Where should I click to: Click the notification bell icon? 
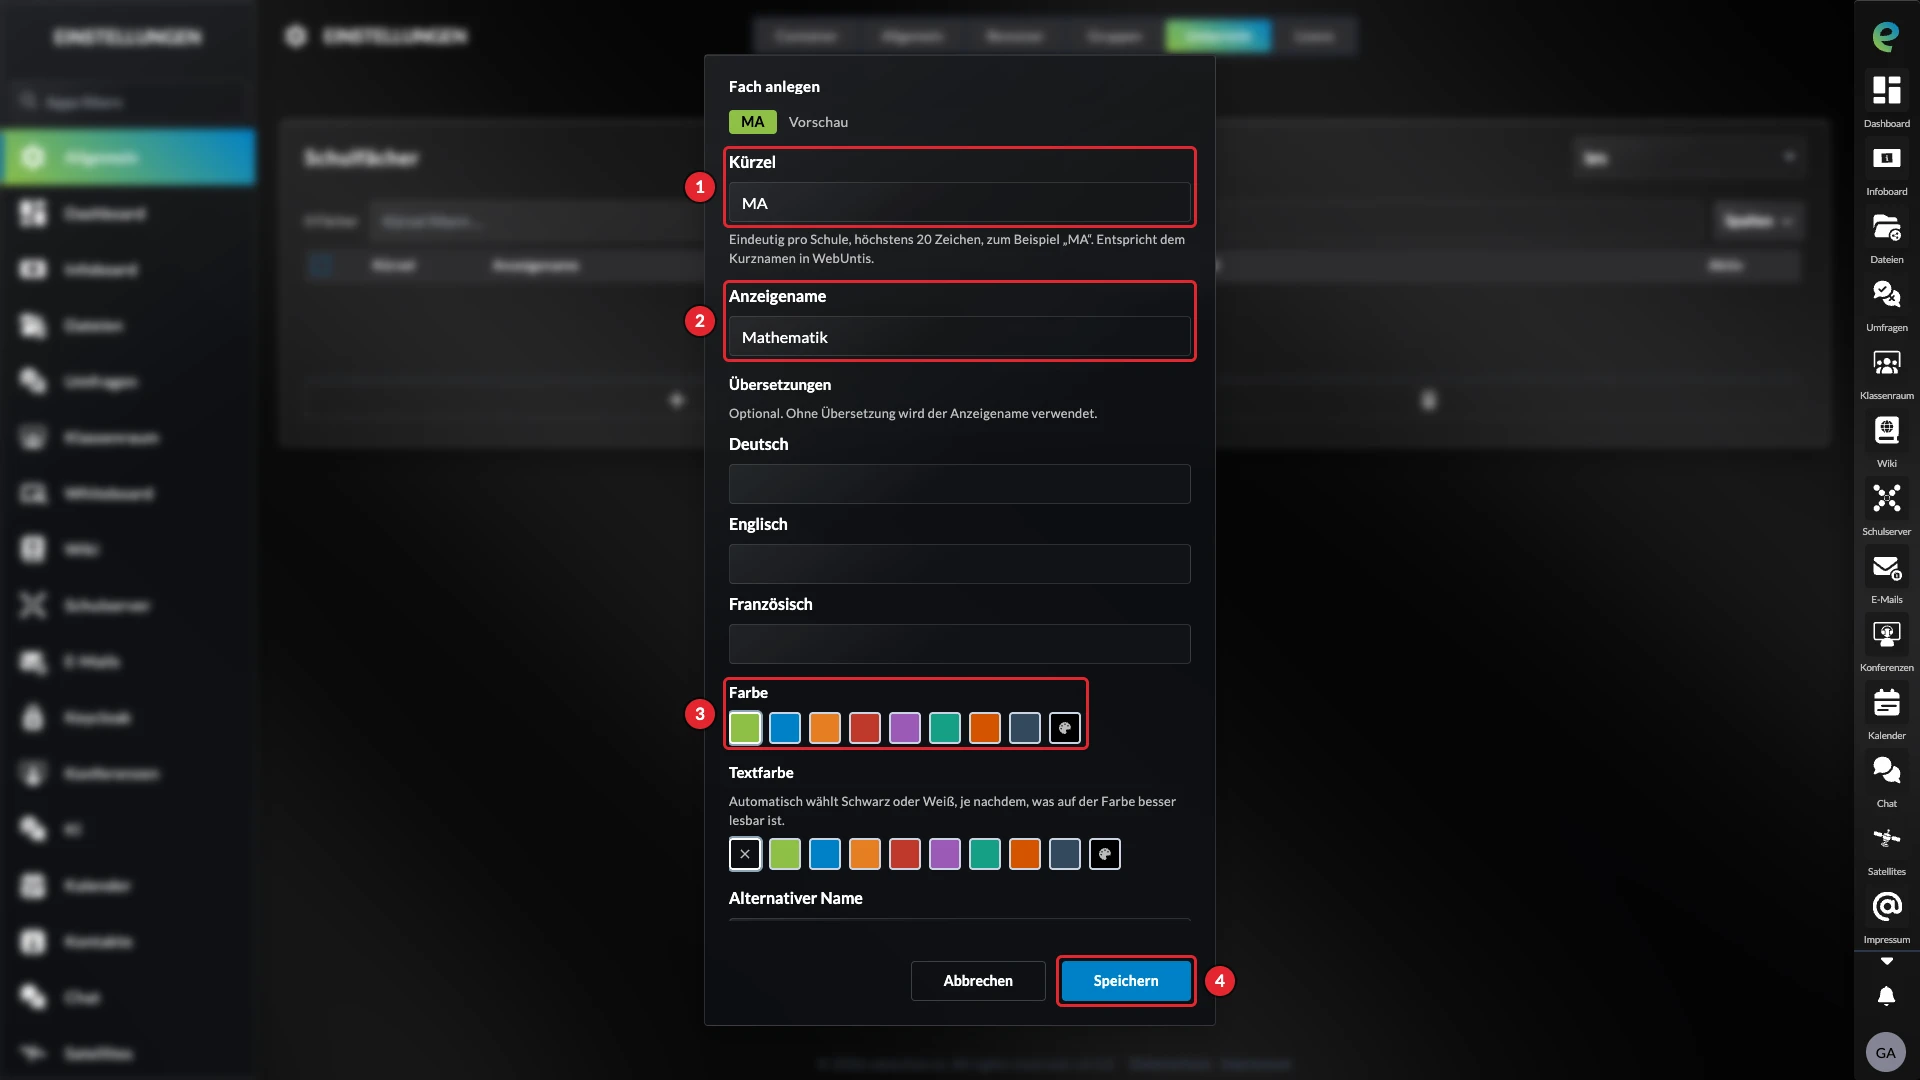click(x=1886, y=996)
